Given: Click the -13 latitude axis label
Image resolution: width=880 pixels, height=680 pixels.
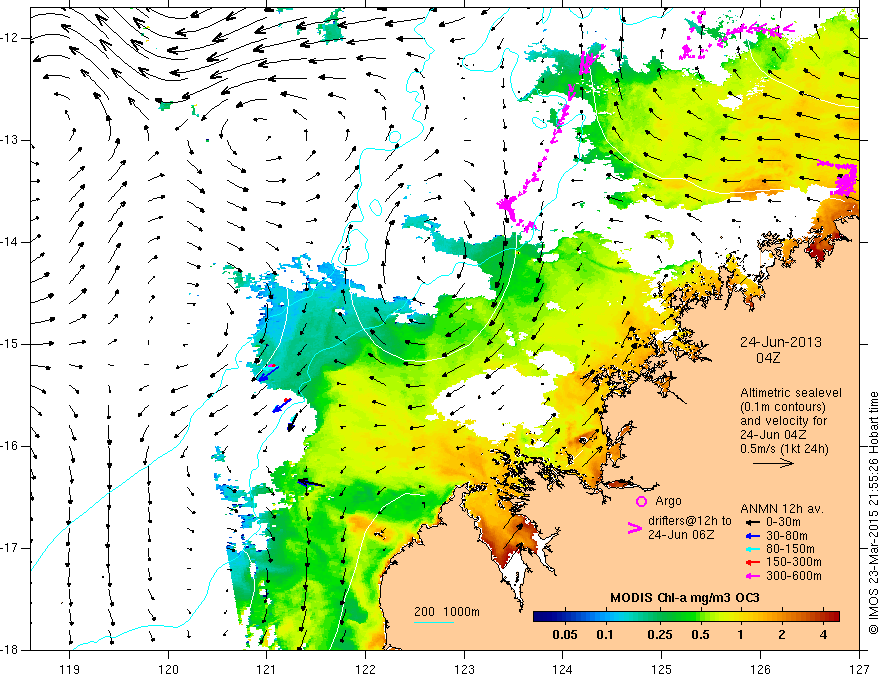Looking at the screenshot, I should 10,140.
